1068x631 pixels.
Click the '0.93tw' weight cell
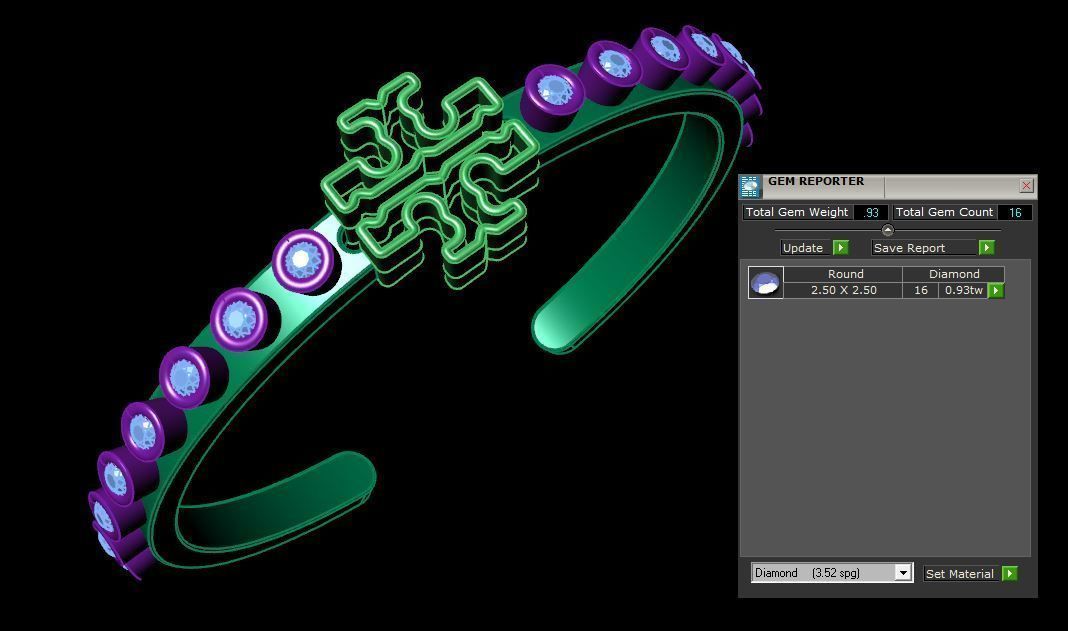(x=963, y=290)
